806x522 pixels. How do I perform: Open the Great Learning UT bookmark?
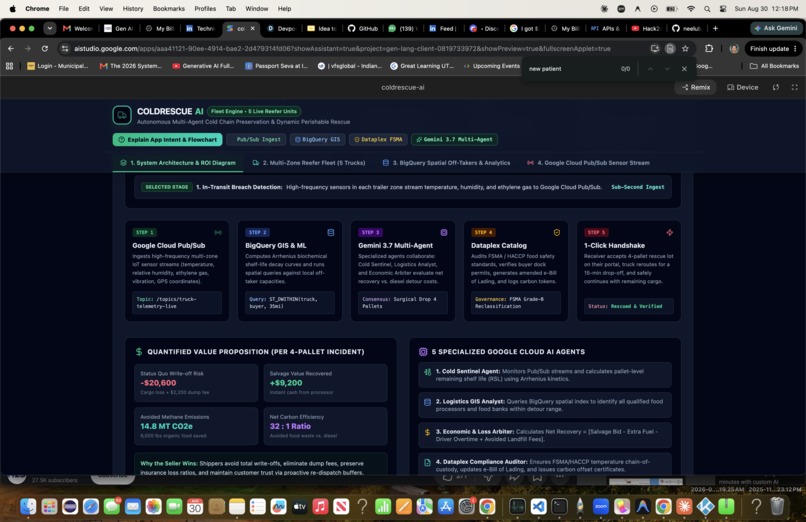(422, 66)
